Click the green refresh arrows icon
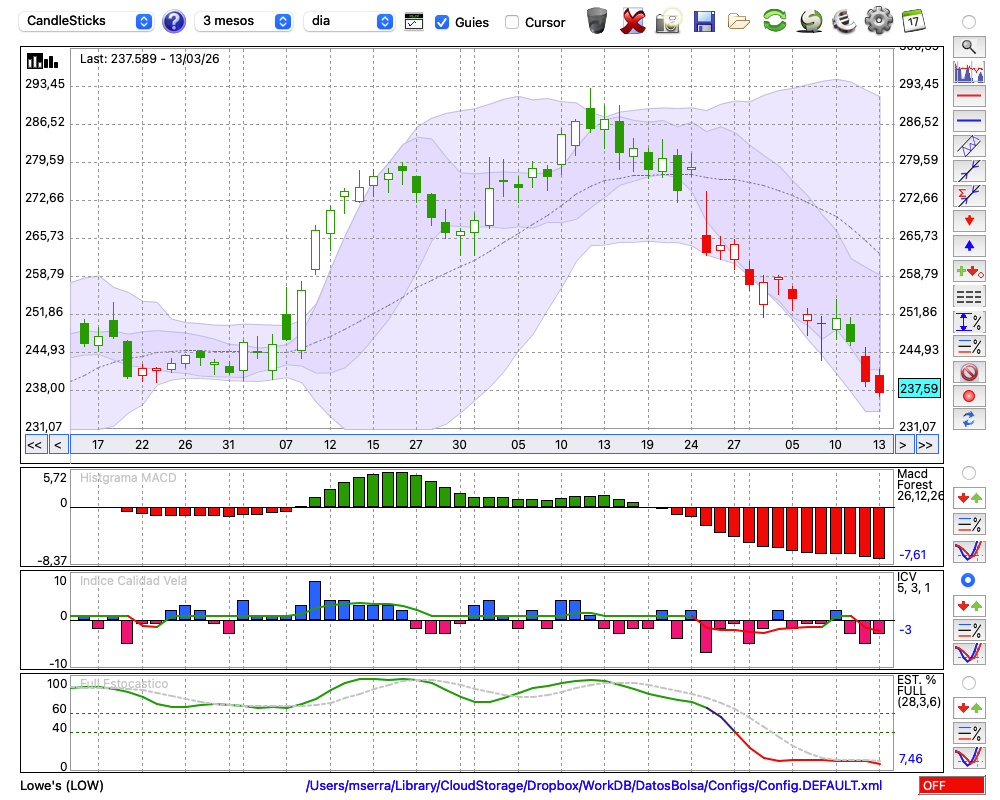Image resolution: width=1000 pixels, height=800 pixels. pos(774,21)
